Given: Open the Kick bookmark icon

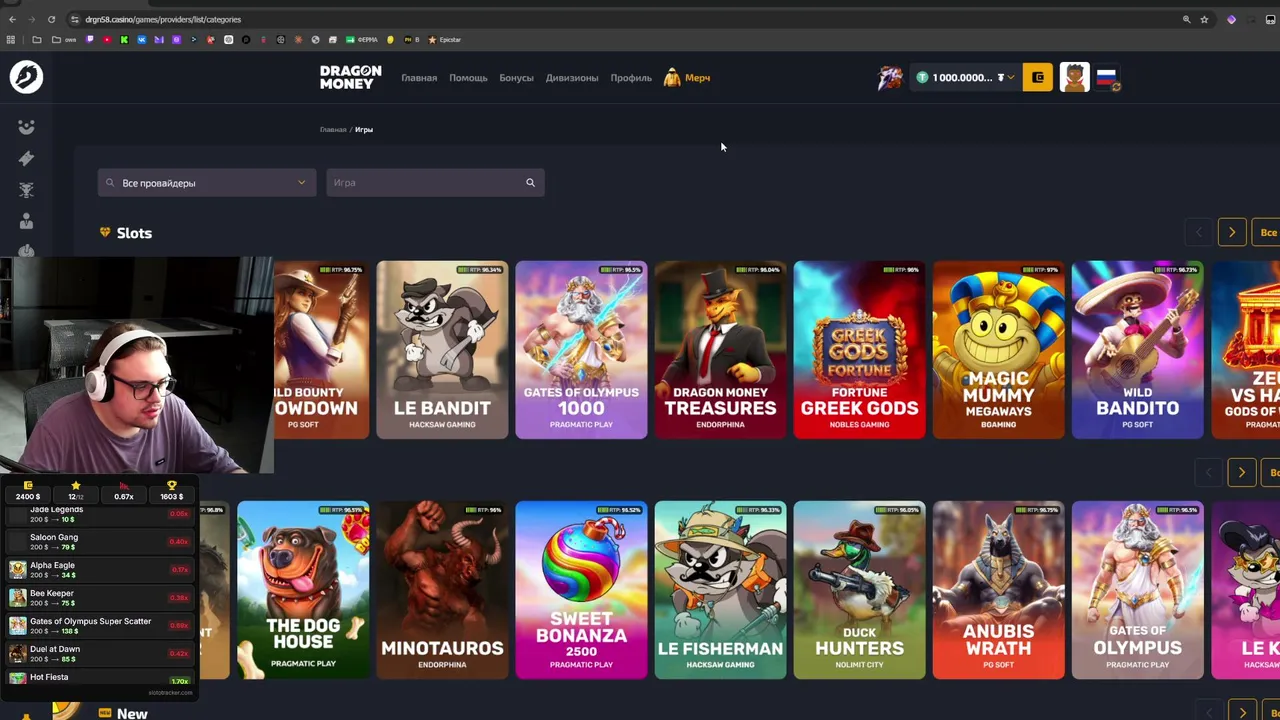Looking at the screenshot, I should pos(124,40).
